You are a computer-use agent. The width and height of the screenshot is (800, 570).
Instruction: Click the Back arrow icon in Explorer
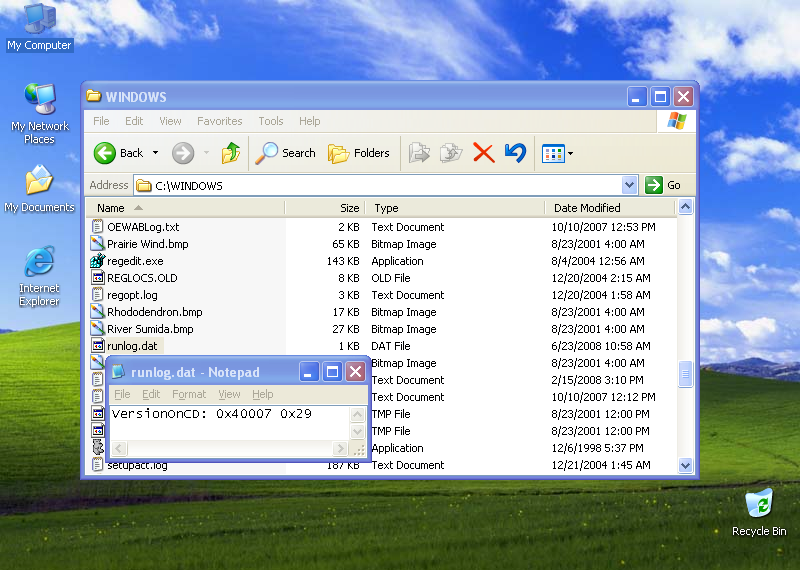[x=105, y=153]
